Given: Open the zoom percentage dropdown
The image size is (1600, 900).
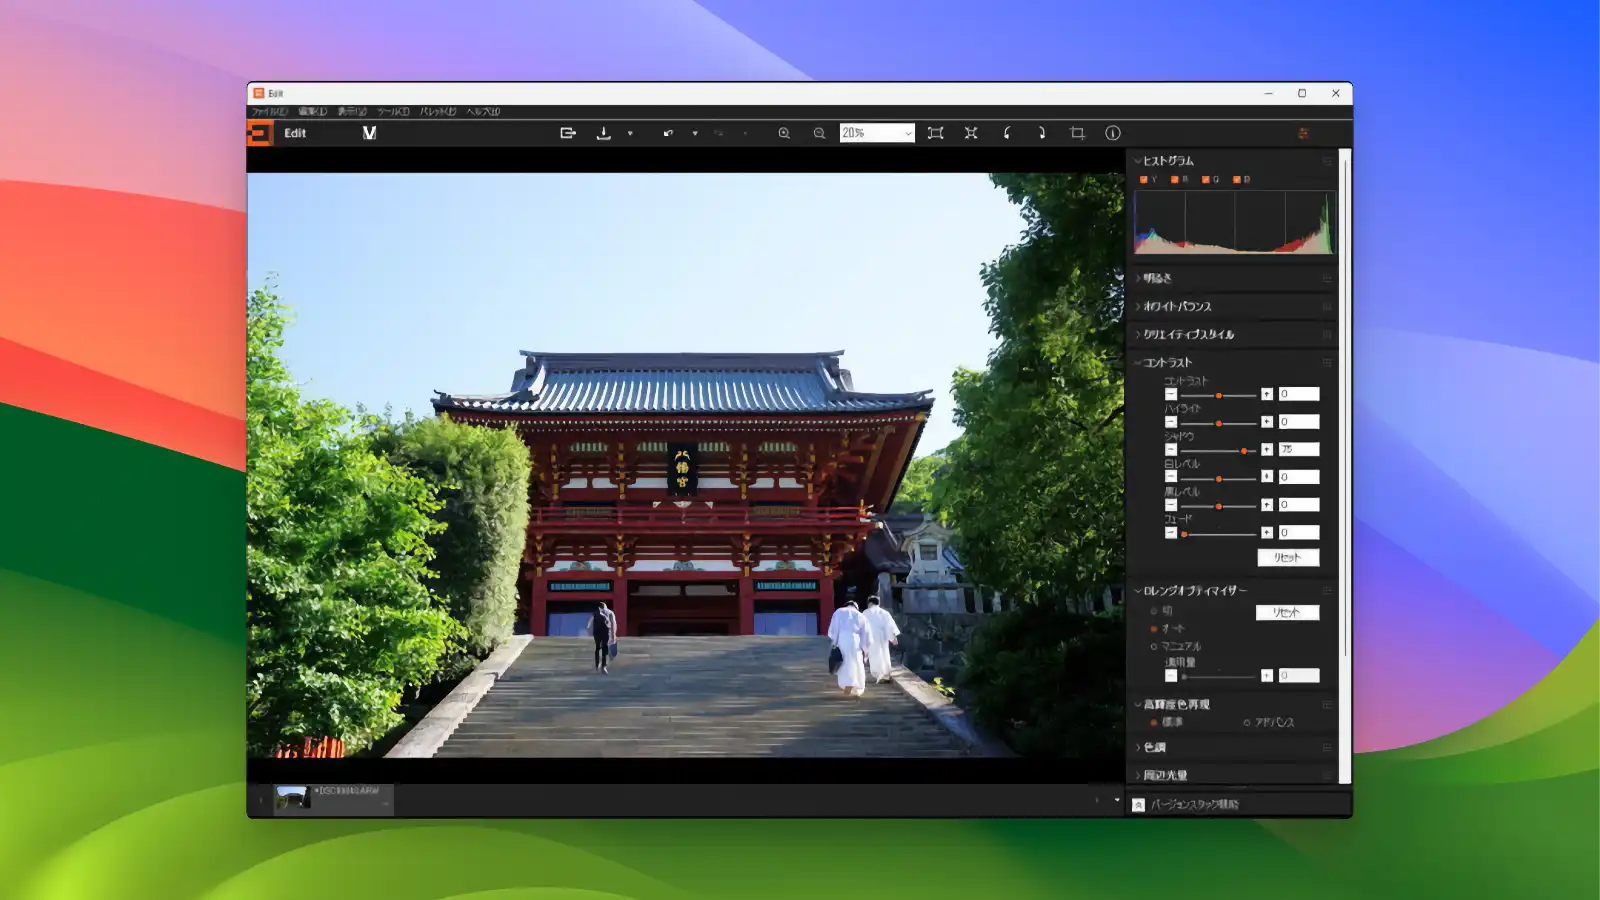Looking at the screenshot, I should click(x=908, y=132).
